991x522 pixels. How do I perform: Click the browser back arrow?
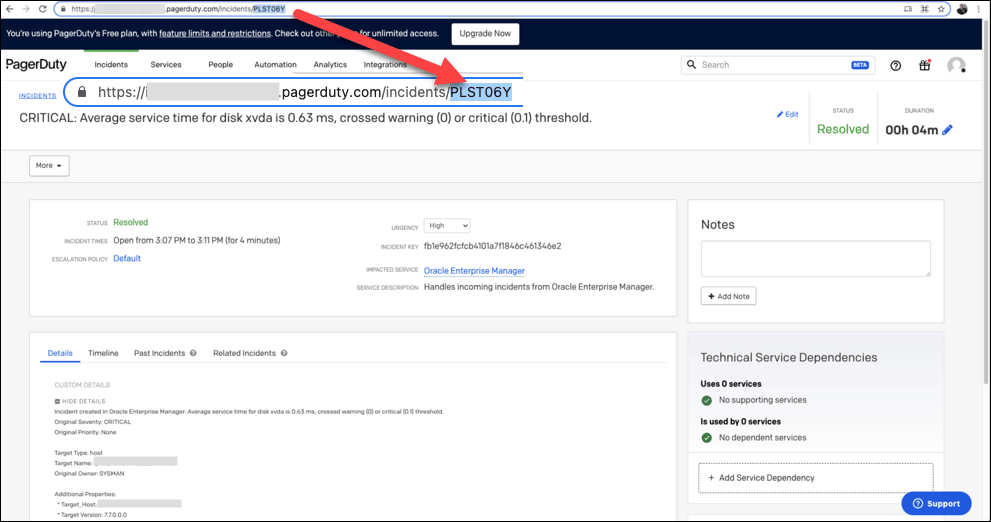point(9,9)
